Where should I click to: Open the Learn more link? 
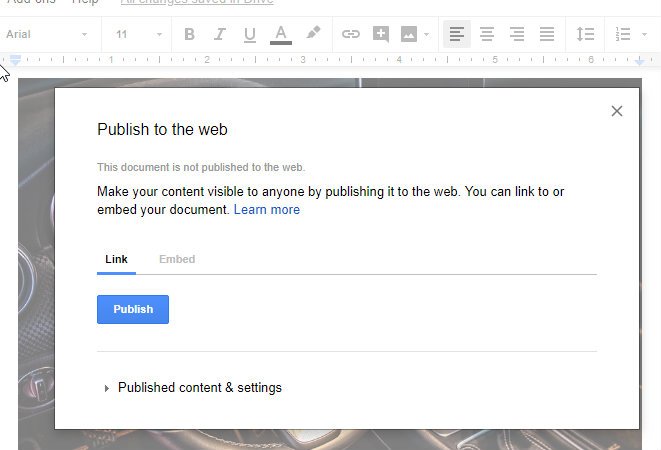coord(267,210)
